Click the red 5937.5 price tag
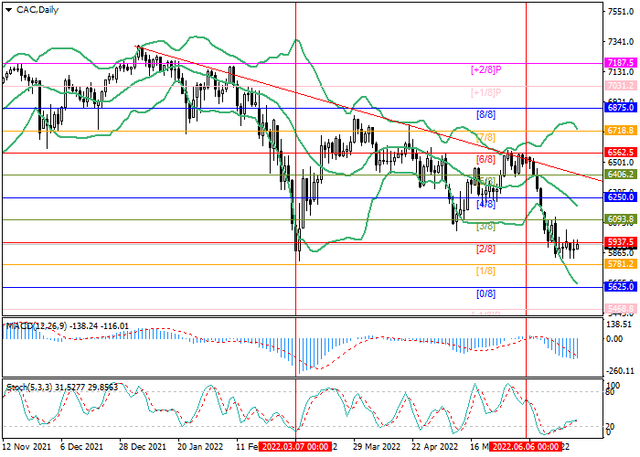Viewport: 640px width, 457px height. click(621, 242)
